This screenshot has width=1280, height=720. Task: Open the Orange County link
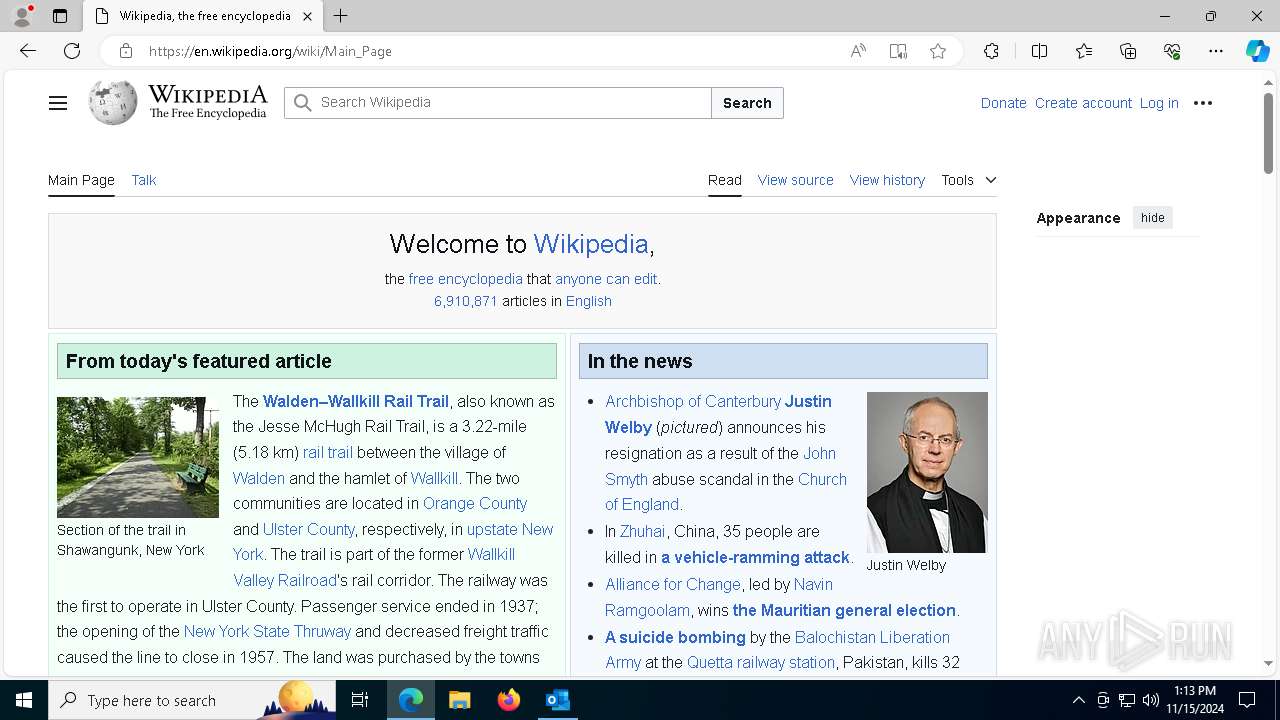coord(475,503)
